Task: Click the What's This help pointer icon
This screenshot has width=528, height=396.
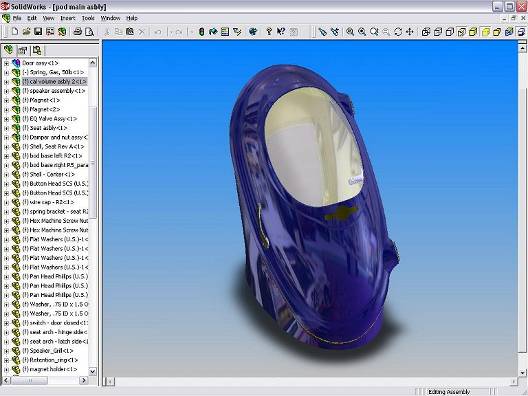Action: 281,32
